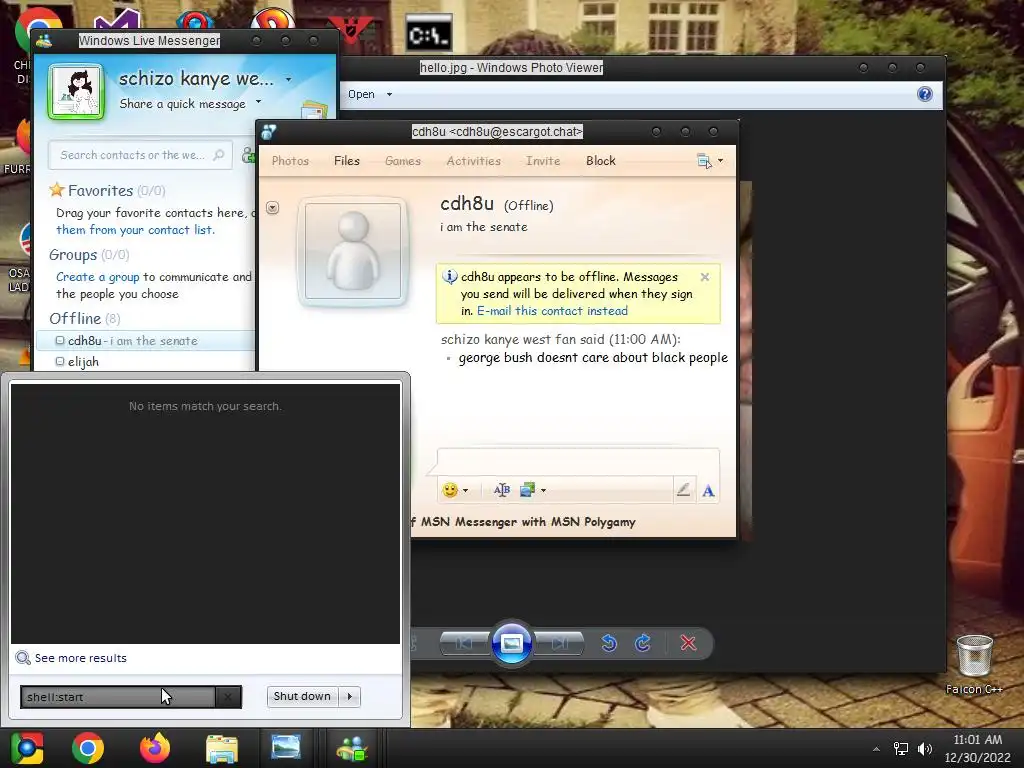The image size is (1024, 768).
Task: Open the clock and date in taskbar
Action: pyautogui.click(x=977, y=748)
